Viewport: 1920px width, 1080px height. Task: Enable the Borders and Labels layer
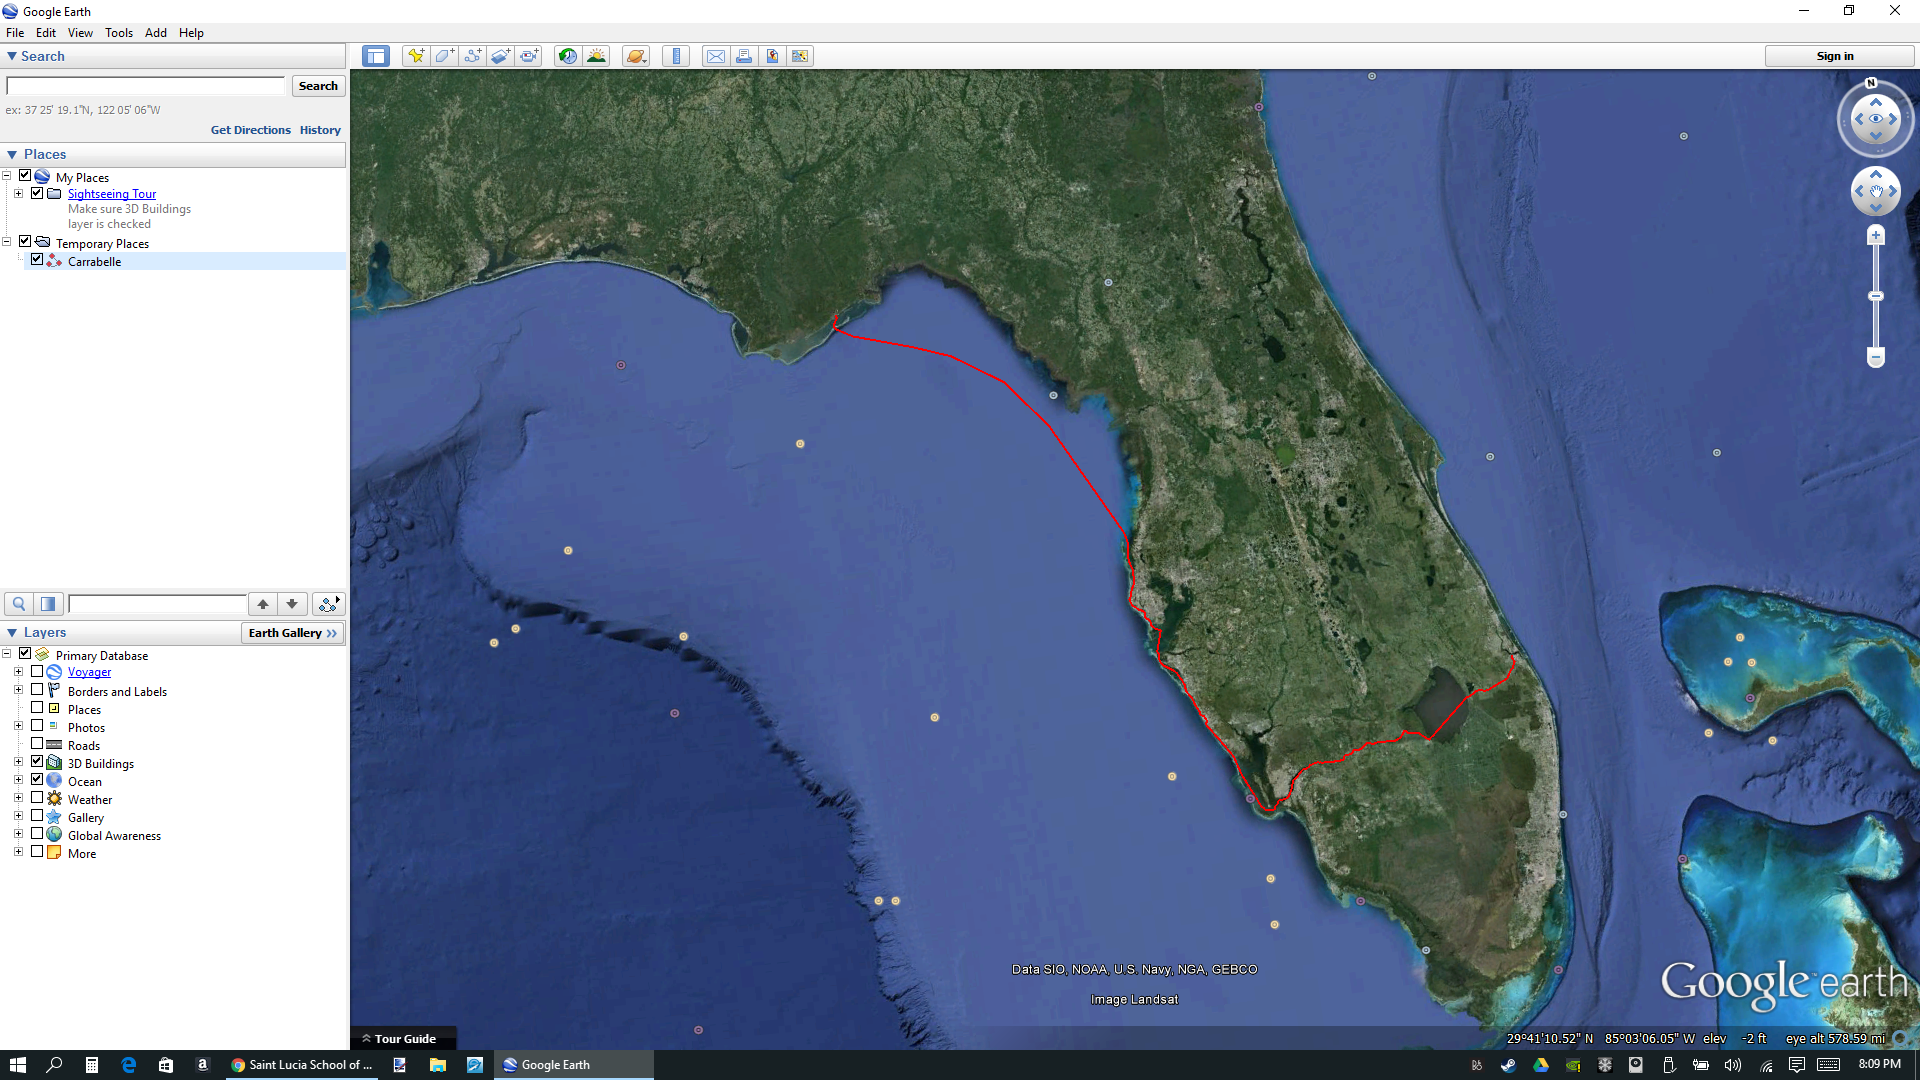pos(37,690)
